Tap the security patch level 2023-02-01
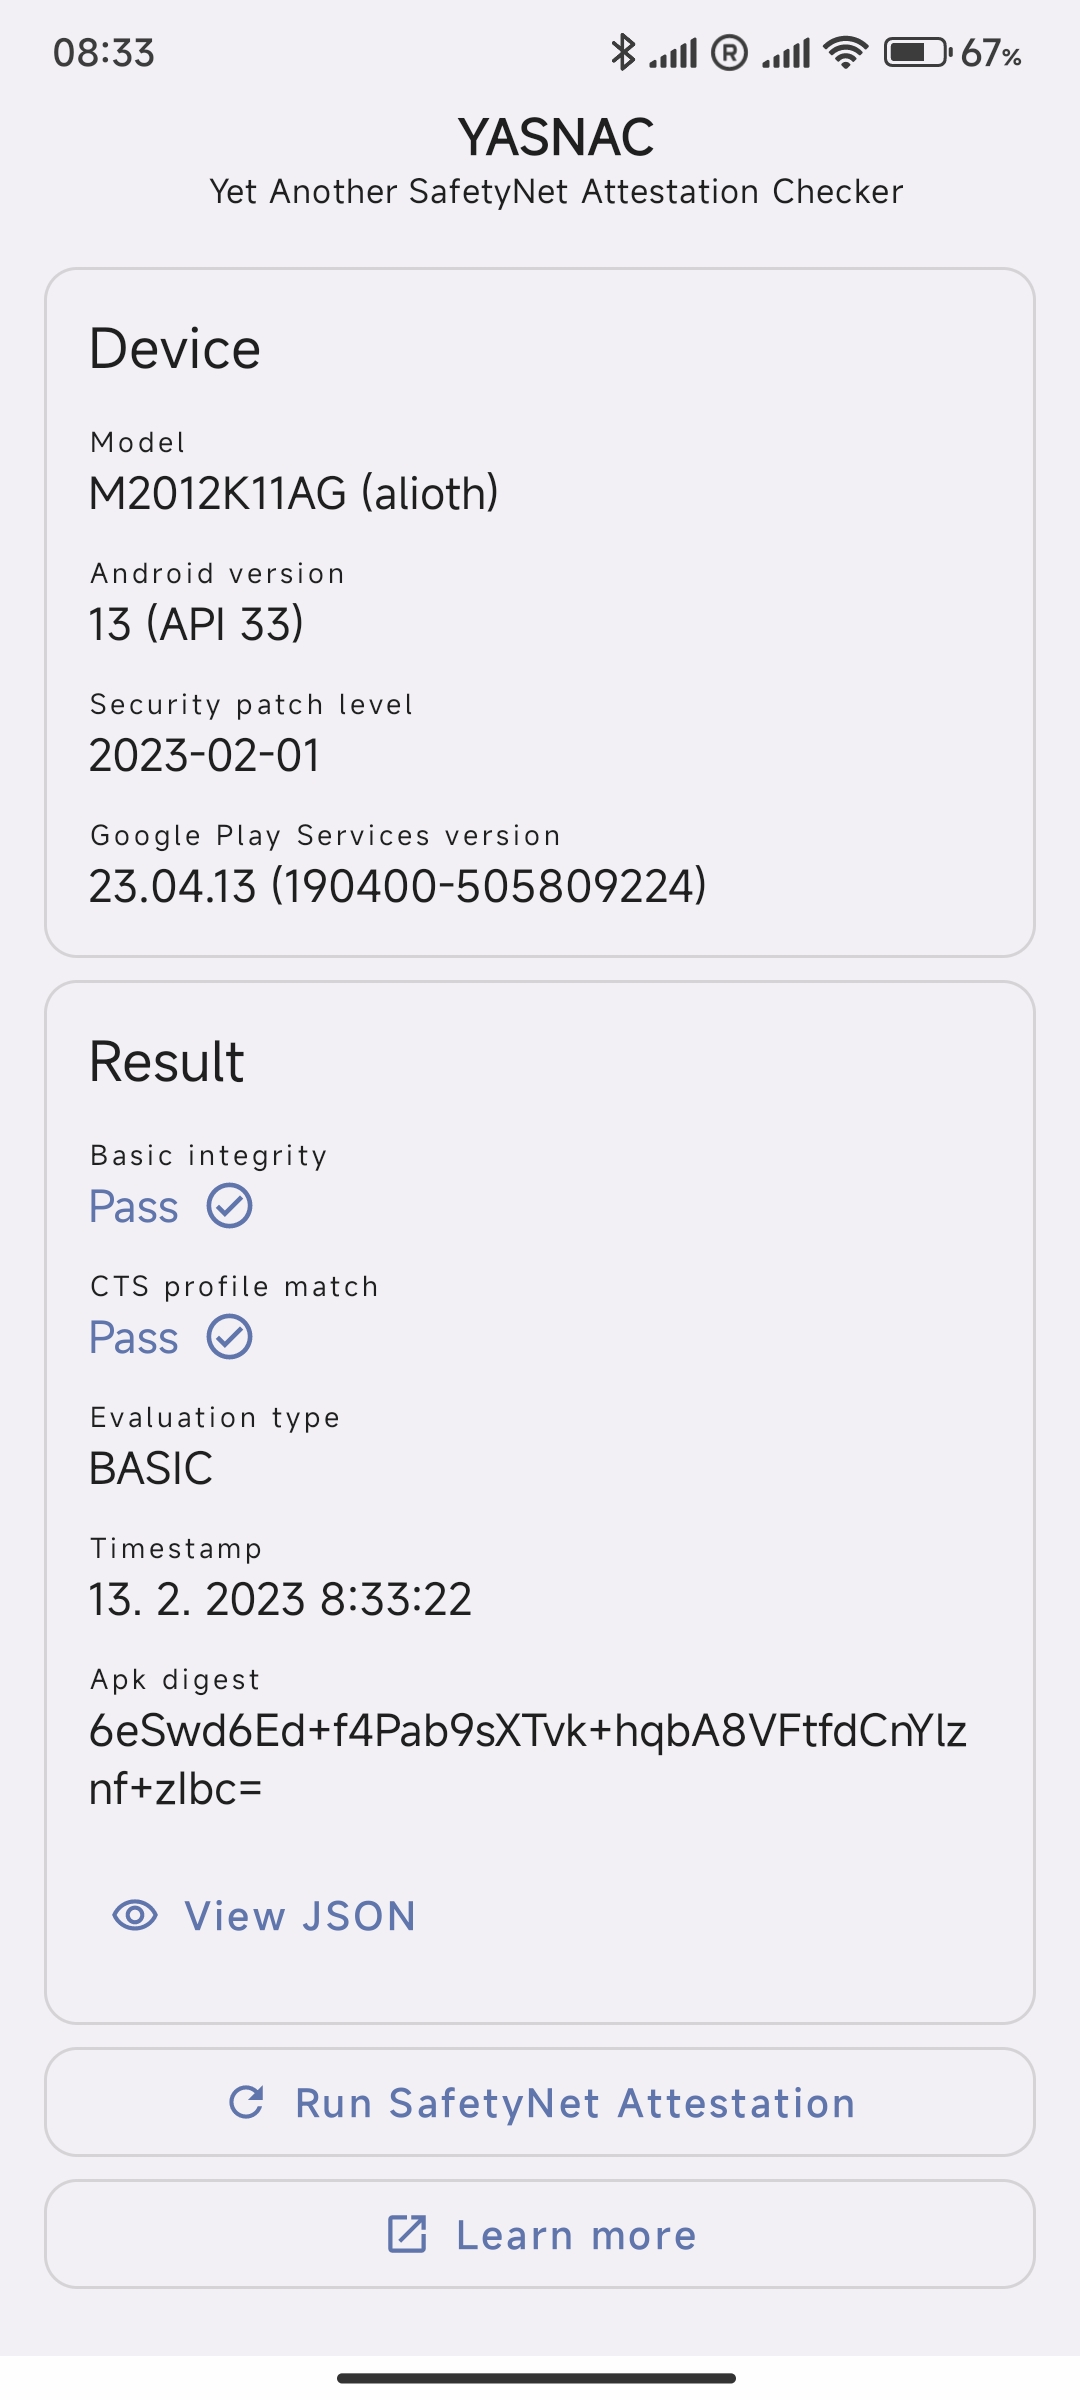The image size is (1080, 2400). (x=205, y=755)
